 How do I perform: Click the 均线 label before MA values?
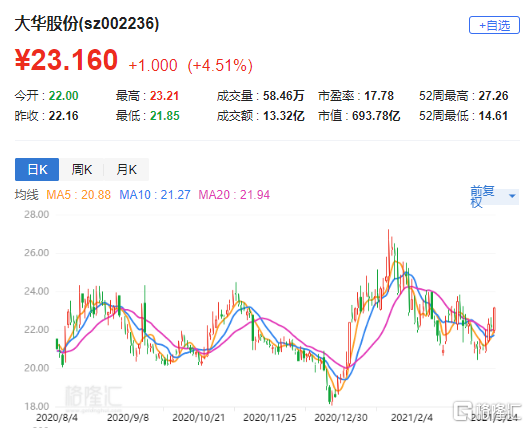click(27, 195)
